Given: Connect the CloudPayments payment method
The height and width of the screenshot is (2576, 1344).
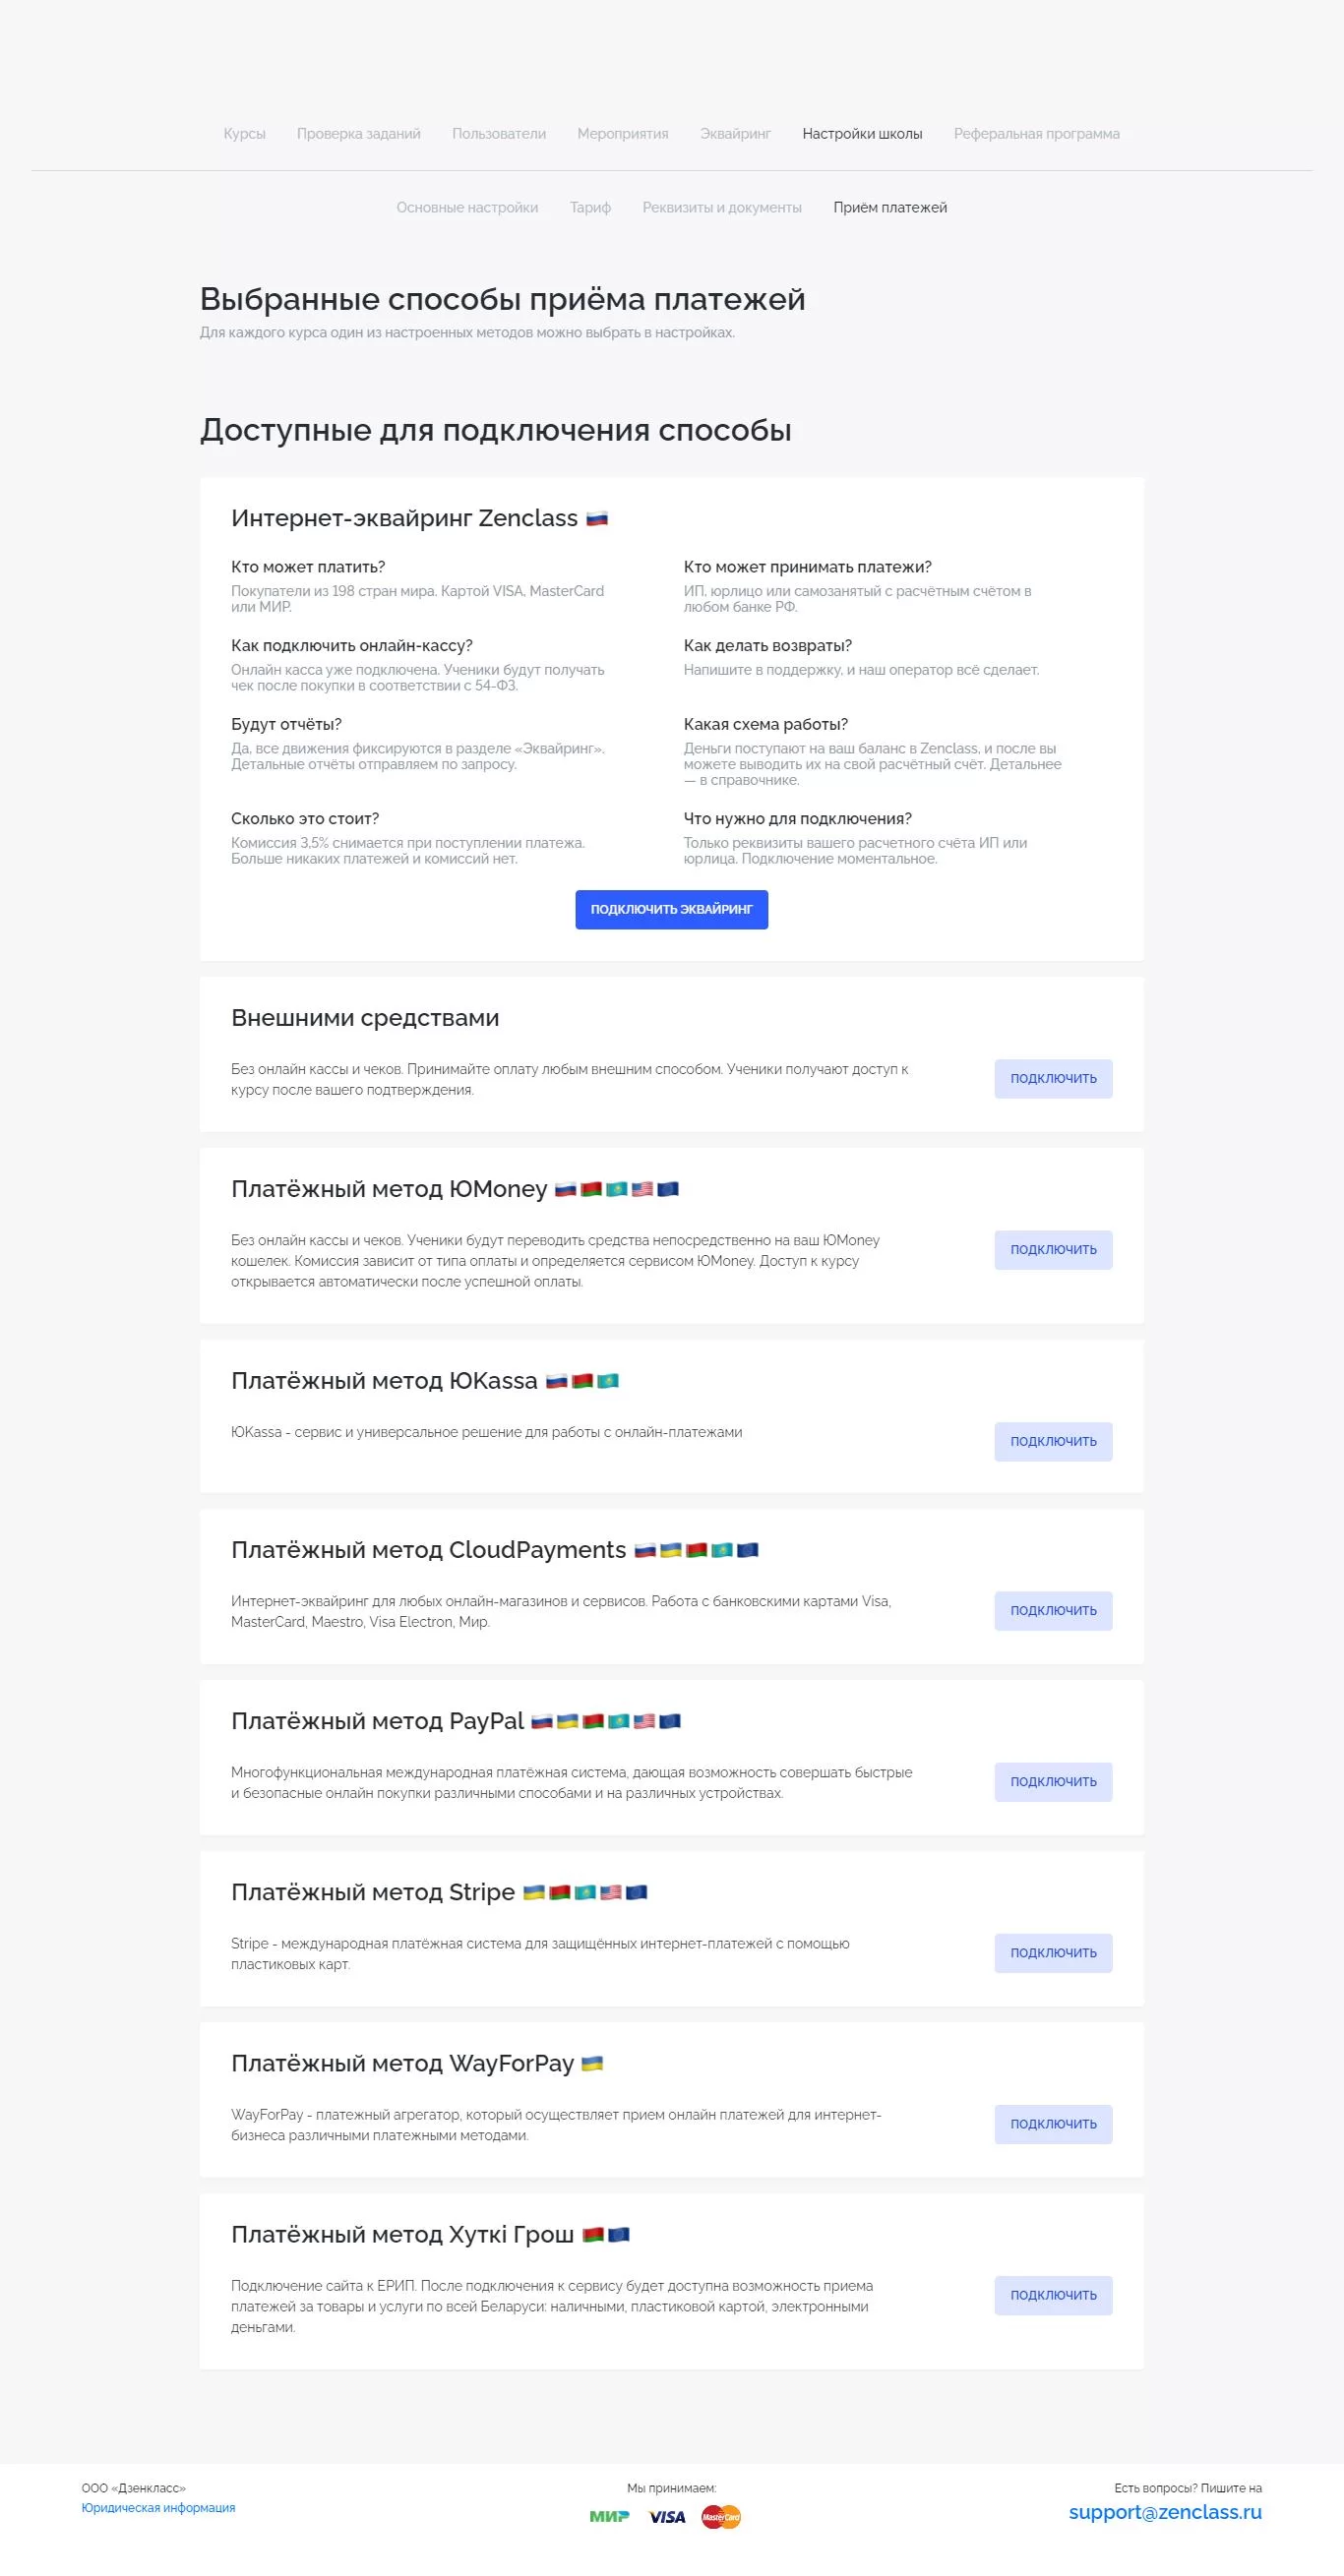Looking at the screenshot, I should click(x=1053, y=1611).
